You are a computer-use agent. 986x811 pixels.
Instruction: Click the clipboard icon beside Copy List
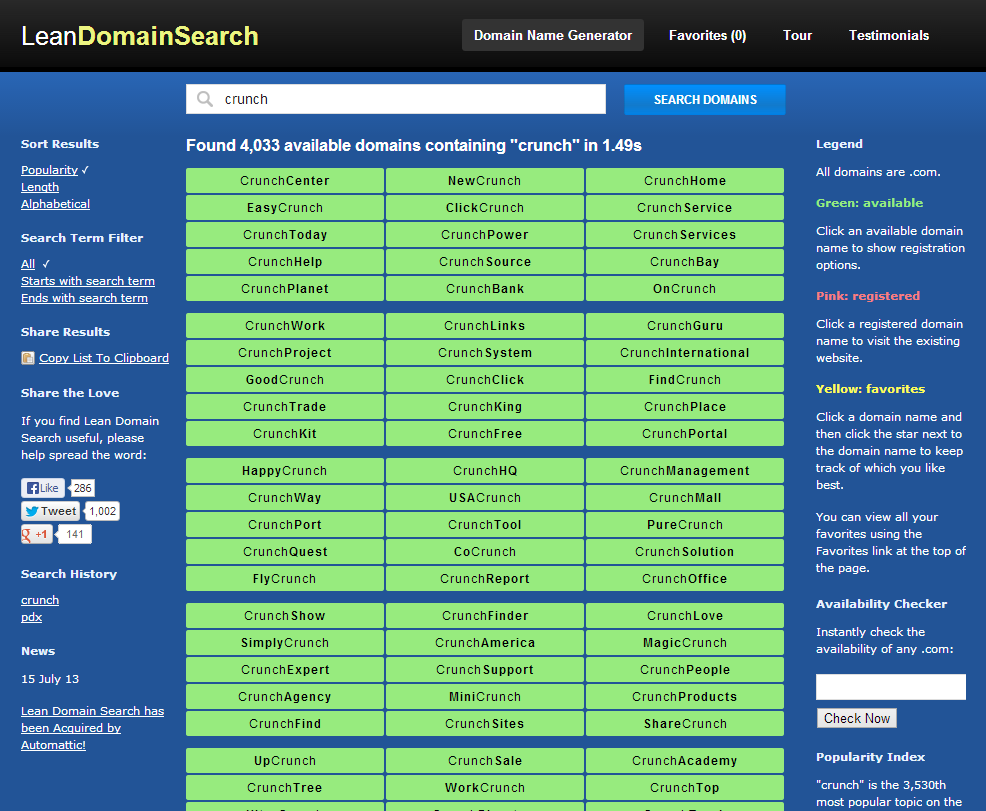click(28, 358)
